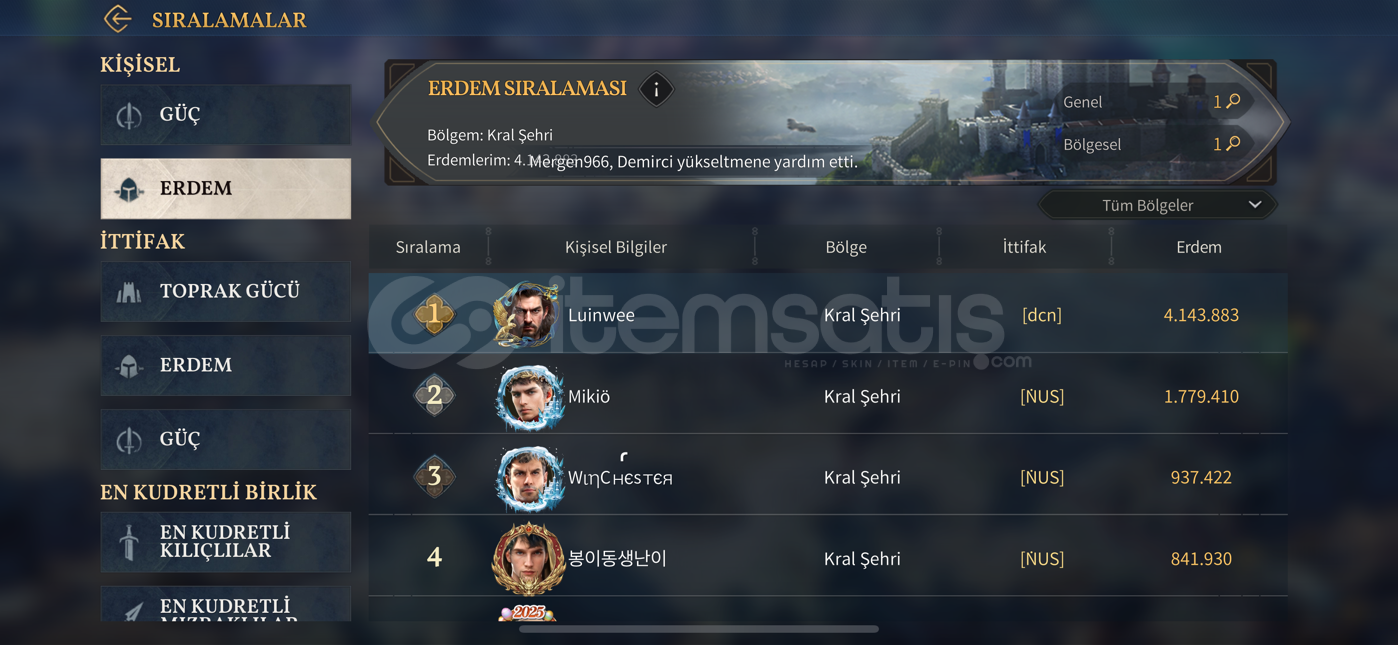Tap the magnifier next to Bölgesel rank
The width and height of the screenshot is (1398, 645).
coord(1234,144)
